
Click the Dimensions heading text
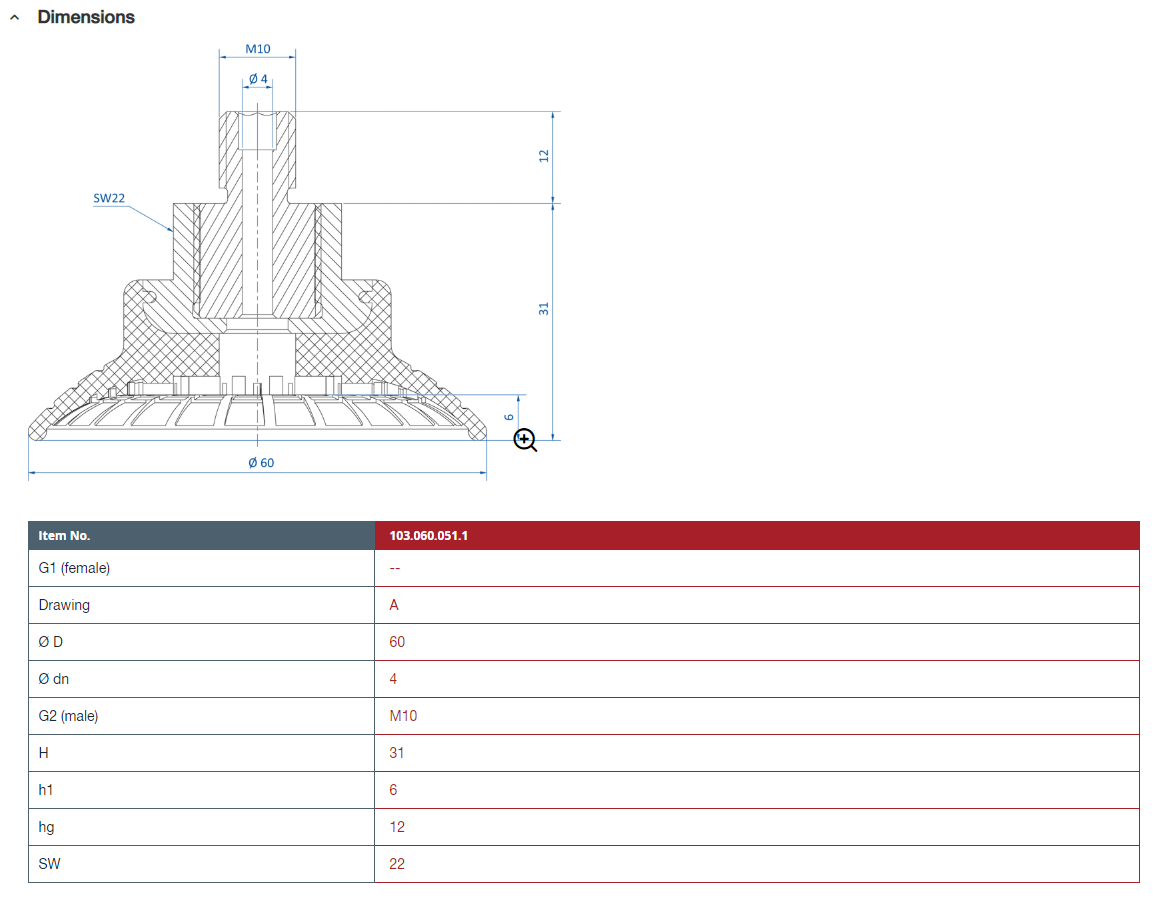pos(86,17)
